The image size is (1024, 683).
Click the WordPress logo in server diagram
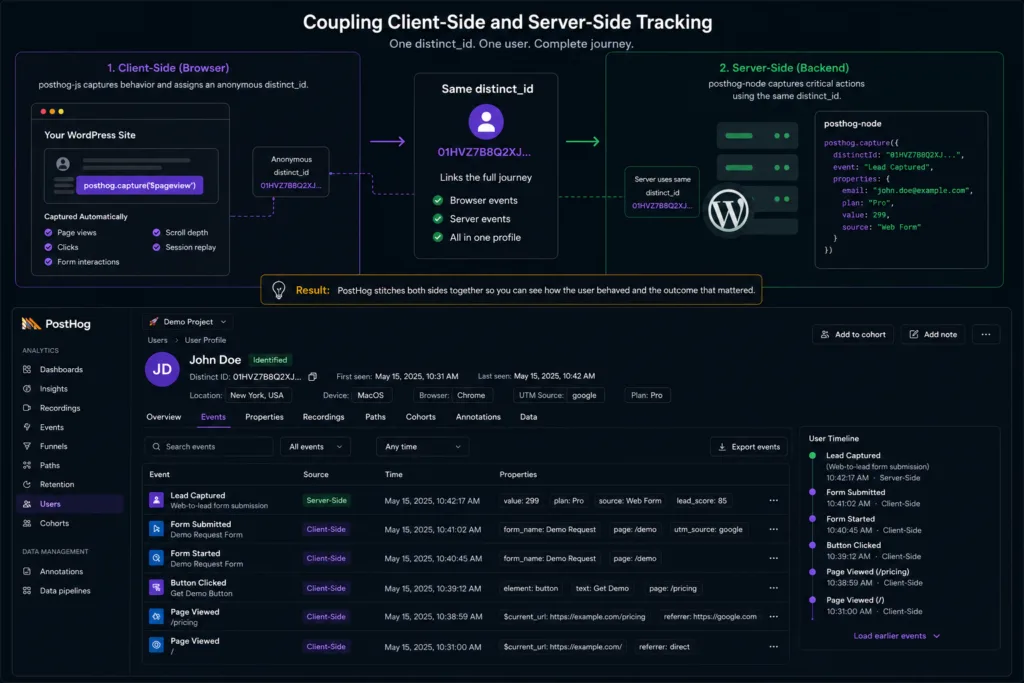tap(728, 210)
